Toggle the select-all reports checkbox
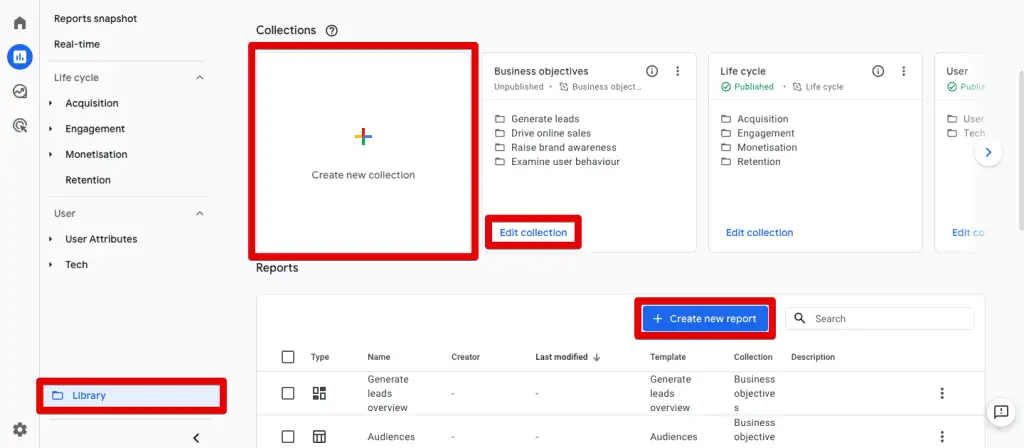Viewport: 1024px width, 448px height. 288,357
